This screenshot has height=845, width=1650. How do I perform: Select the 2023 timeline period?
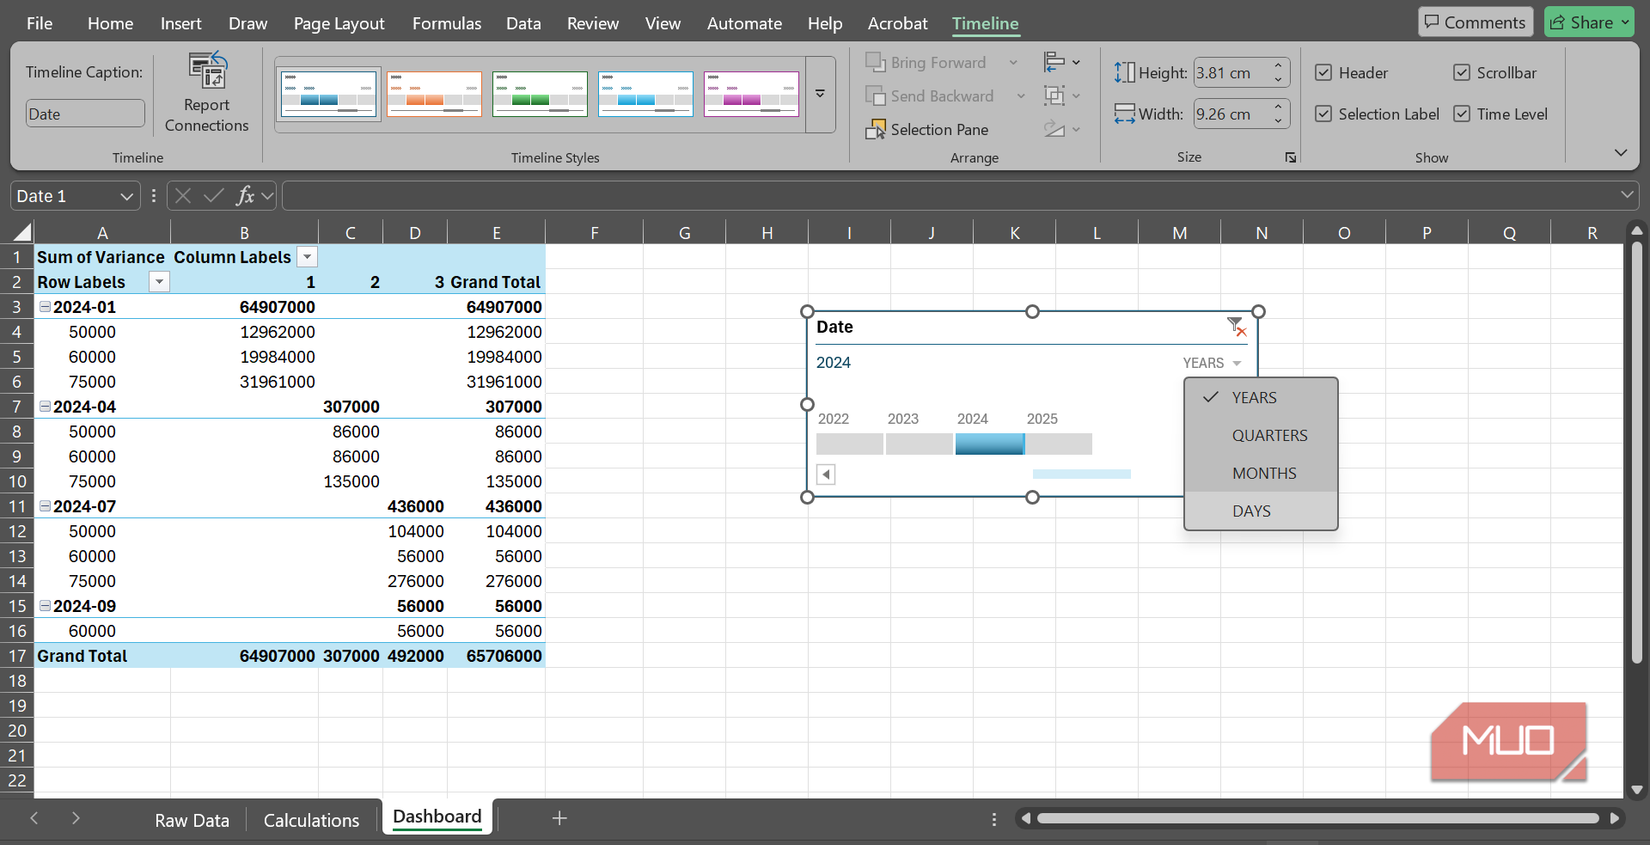pos(919,444)
